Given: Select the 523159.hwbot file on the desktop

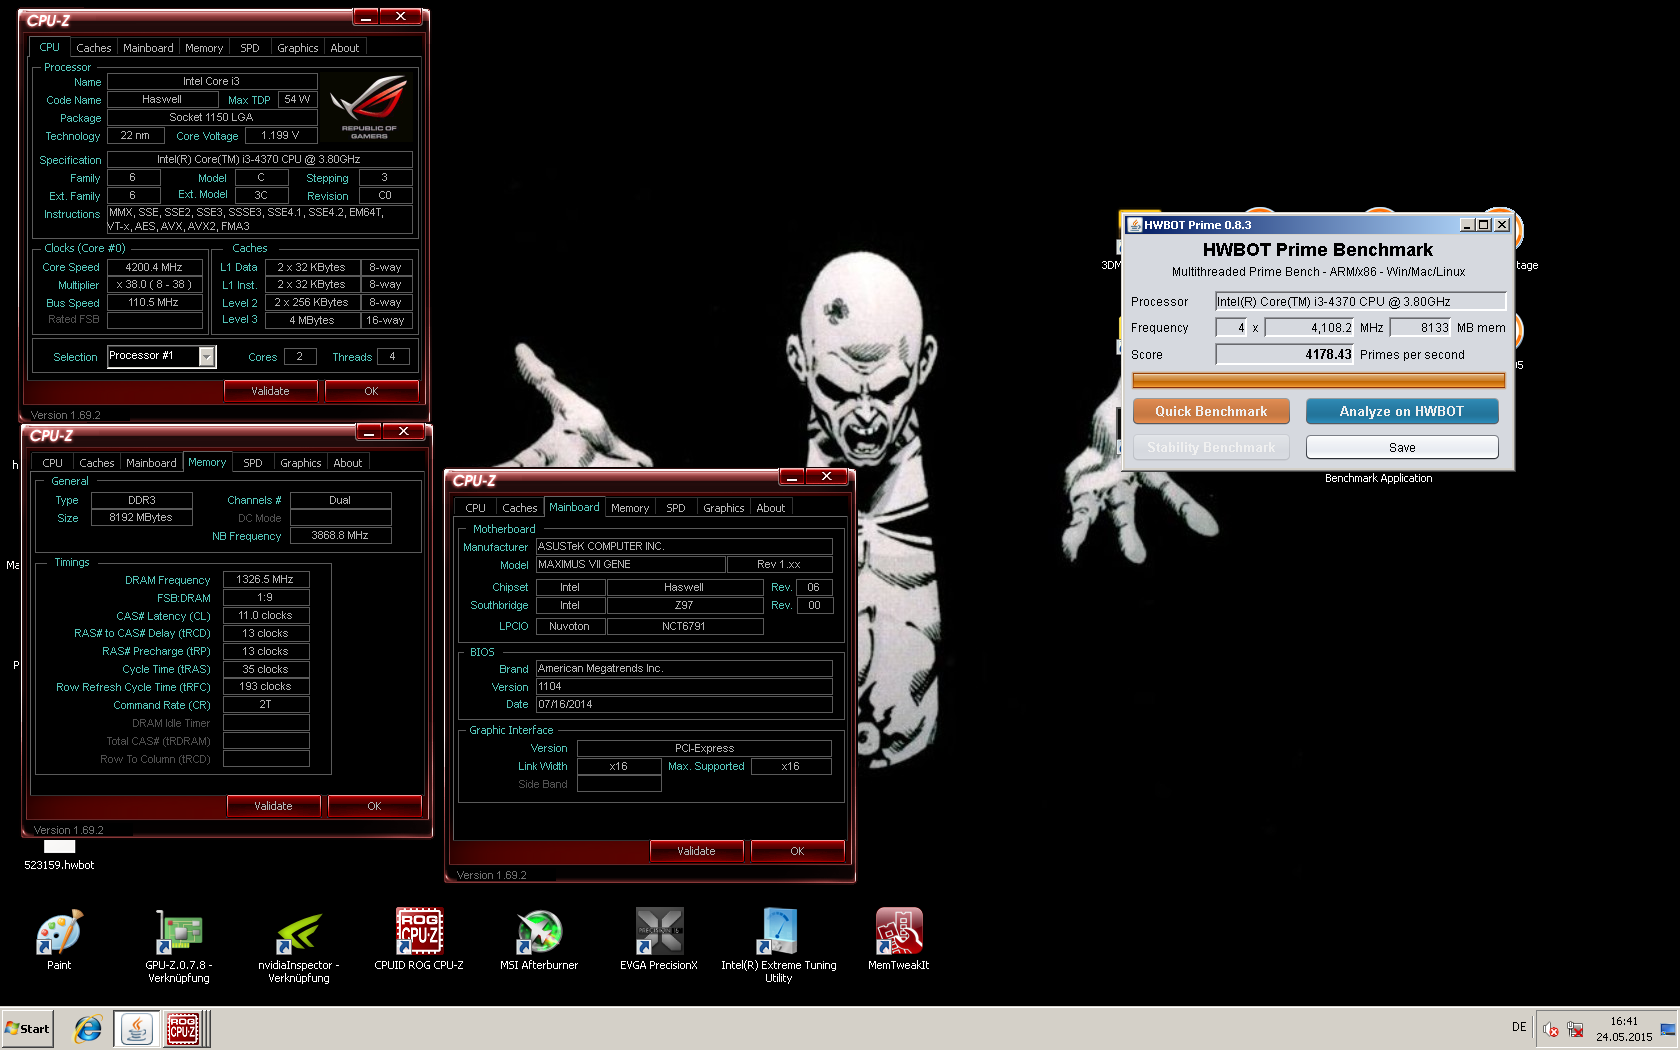Looking at the screenshot, I should pyautogui.click(x=59, y=855).
